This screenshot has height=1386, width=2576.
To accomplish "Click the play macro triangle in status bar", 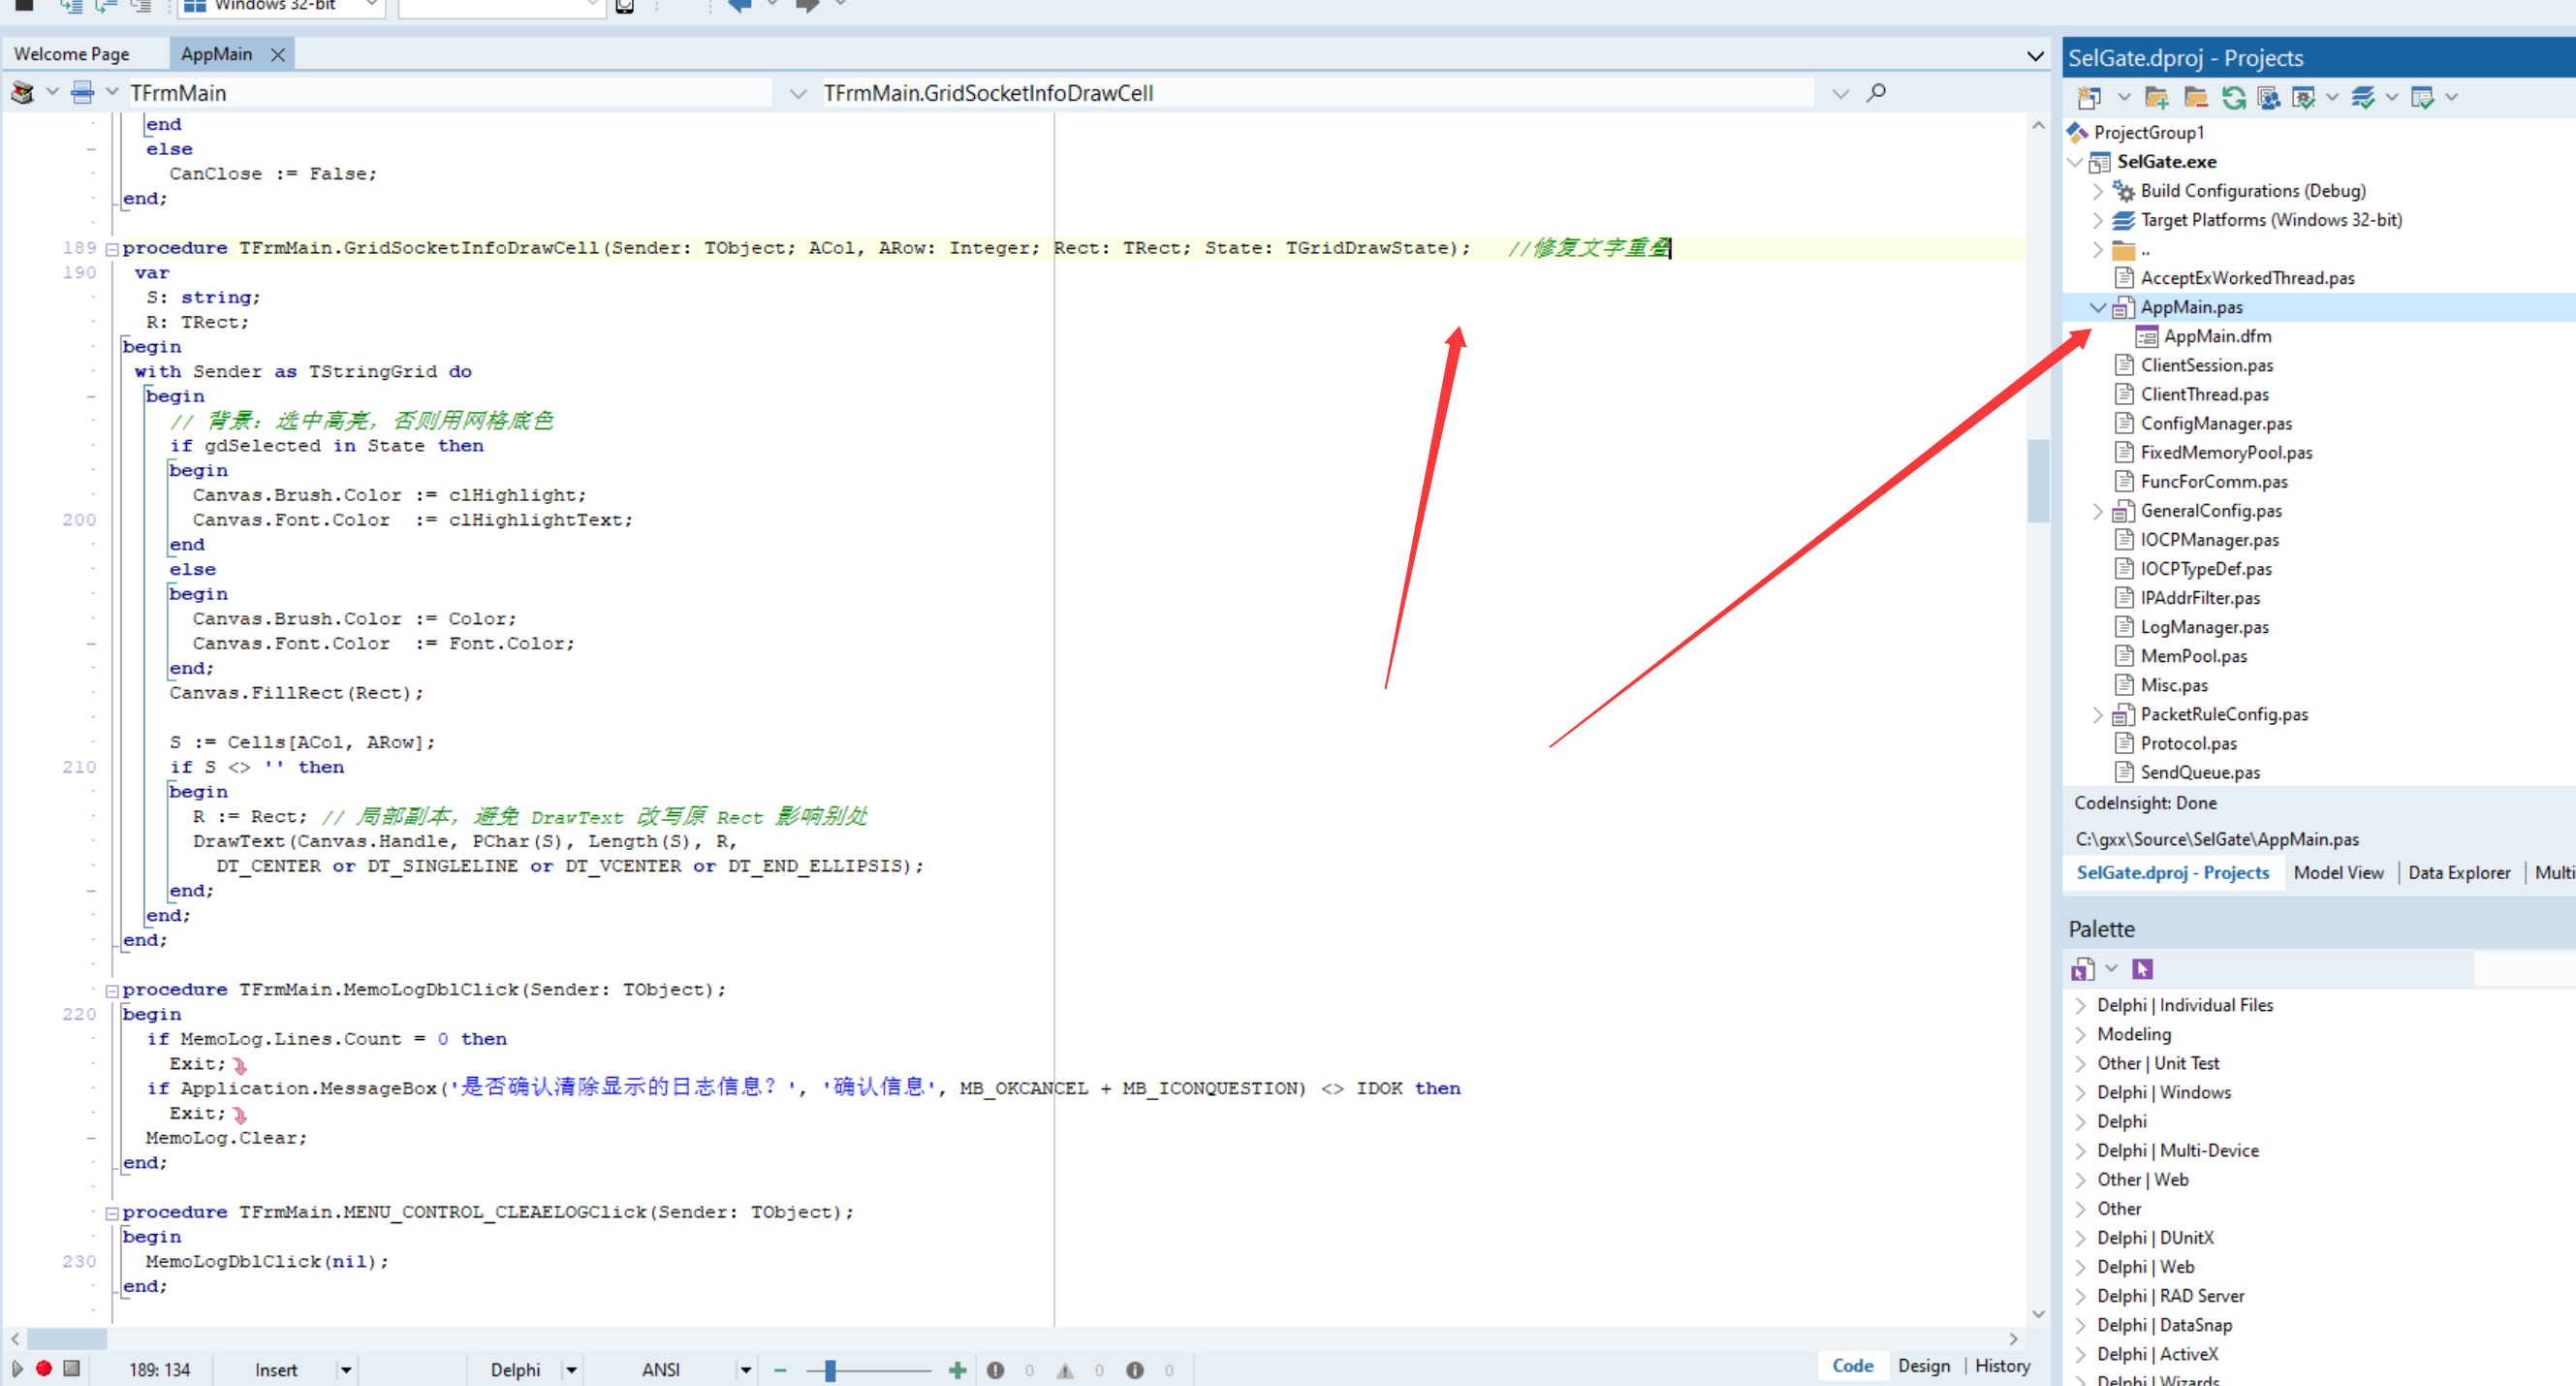I will coord(17,1368).
